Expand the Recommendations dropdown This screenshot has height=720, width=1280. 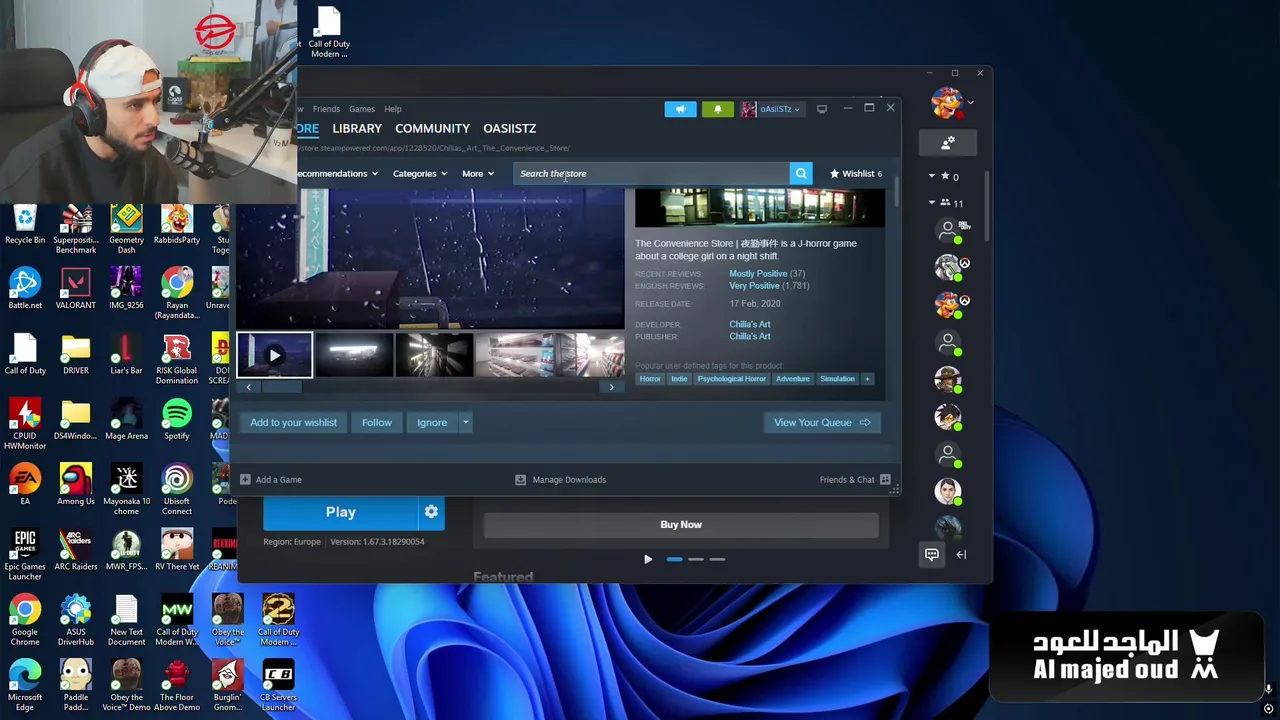click(337, 174)
